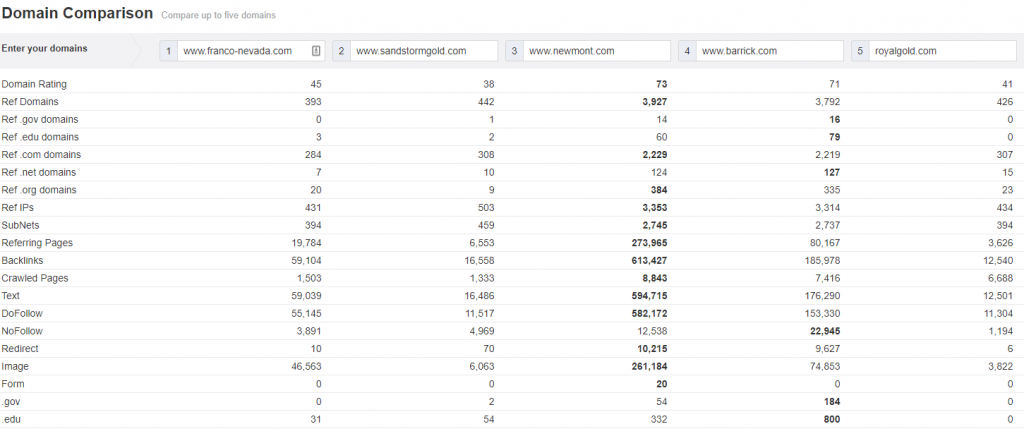Screen dimensions: 1024x436
Task: Click the Redirect value 10,215
Action: tap(652, 349)
